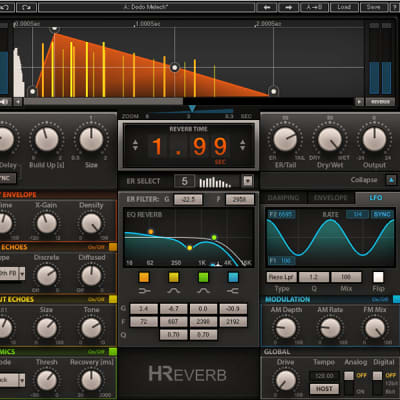400x400 pixels.
Task: Toggle the Modulation section On/Off
Action: tap(396, 299)
